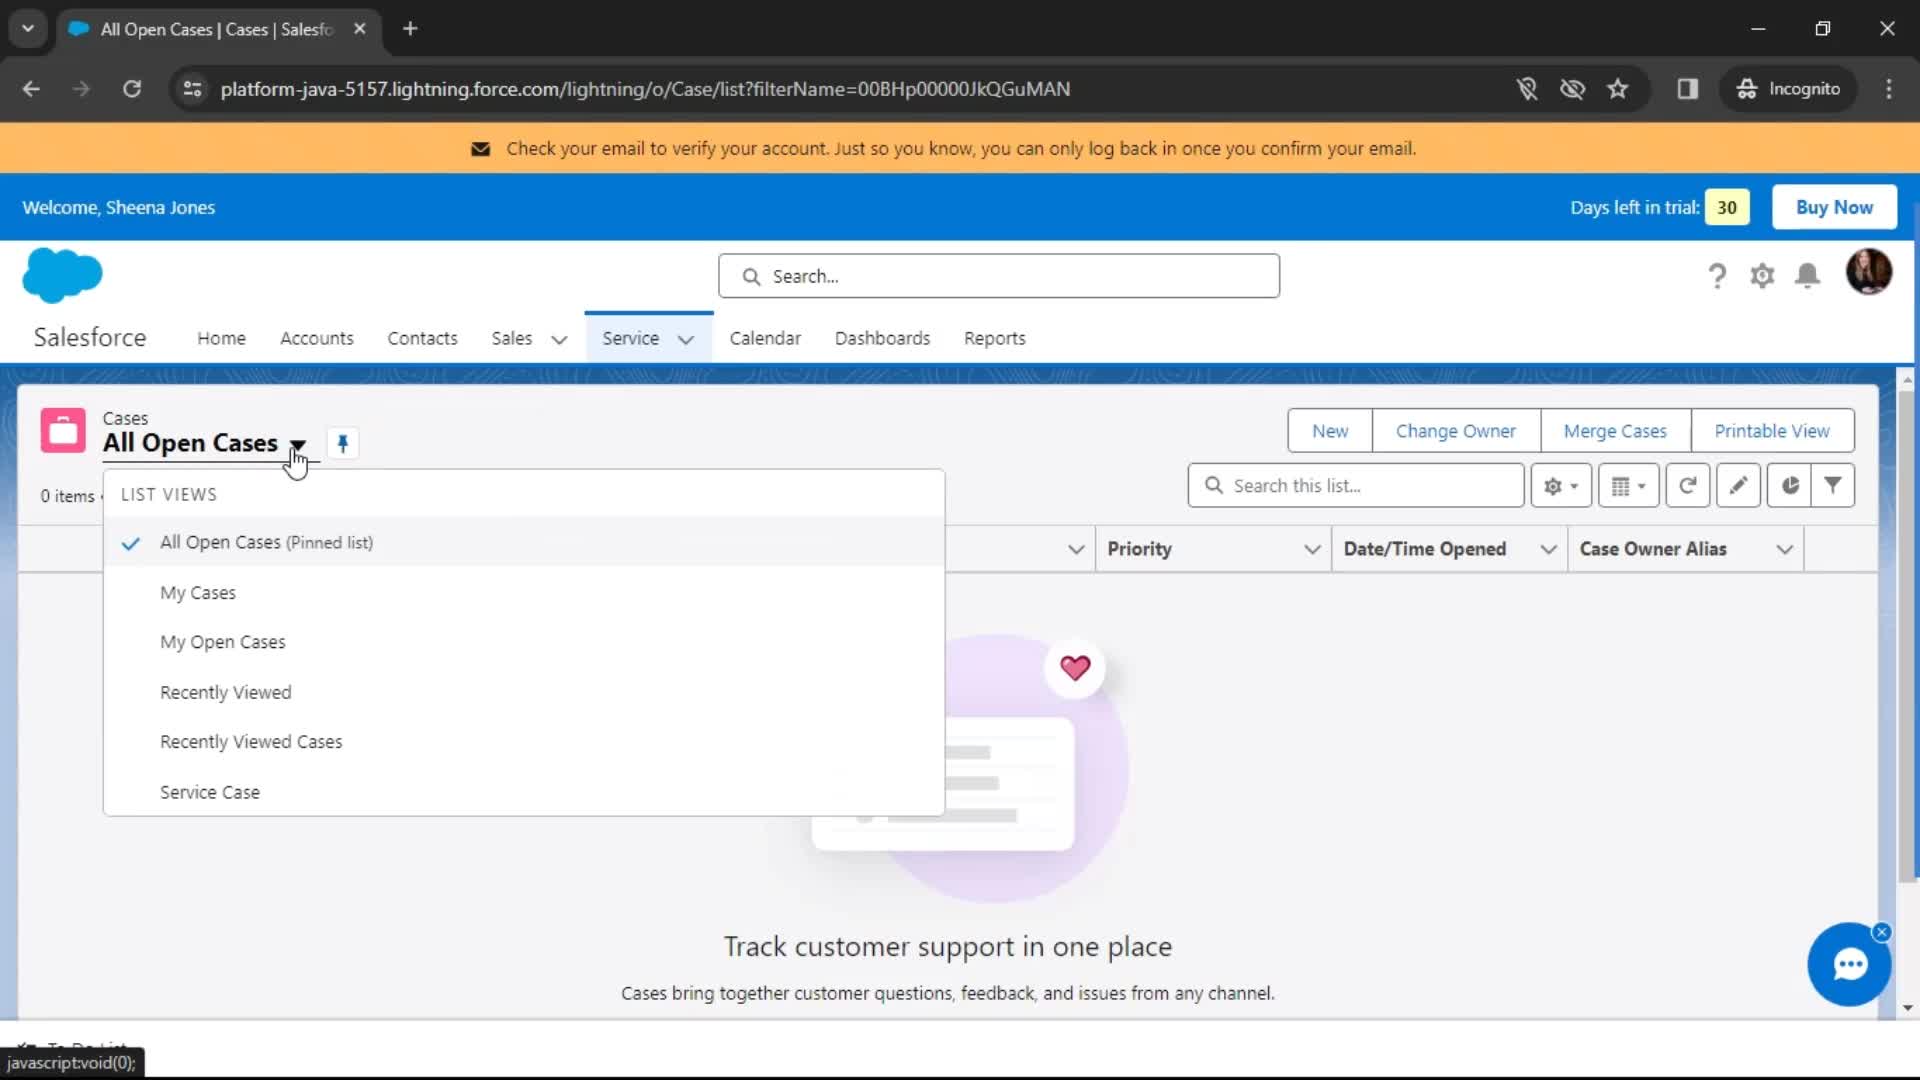Bookmark page with star icon
This screenshot has height=1080, width=1920.
(x=1617, y=89)
